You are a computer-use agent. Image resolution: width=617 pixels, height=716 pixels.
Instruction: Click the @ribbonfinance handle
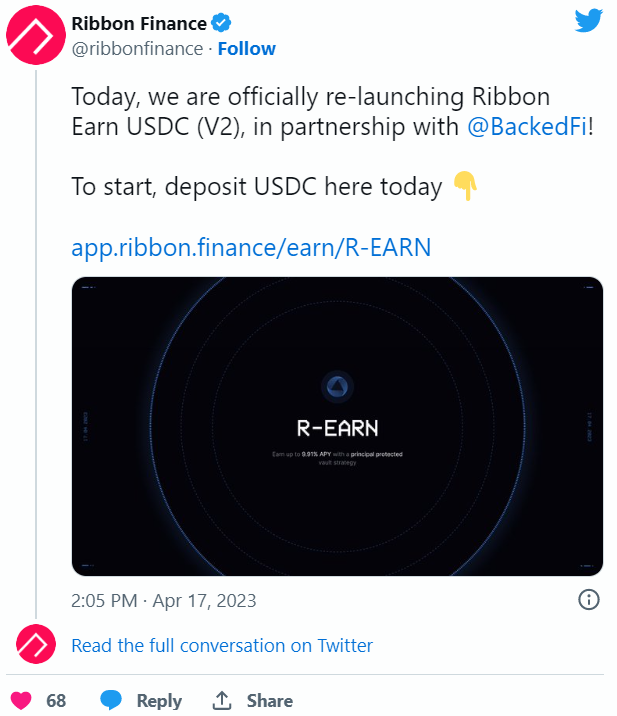click(x=137, y=48)
